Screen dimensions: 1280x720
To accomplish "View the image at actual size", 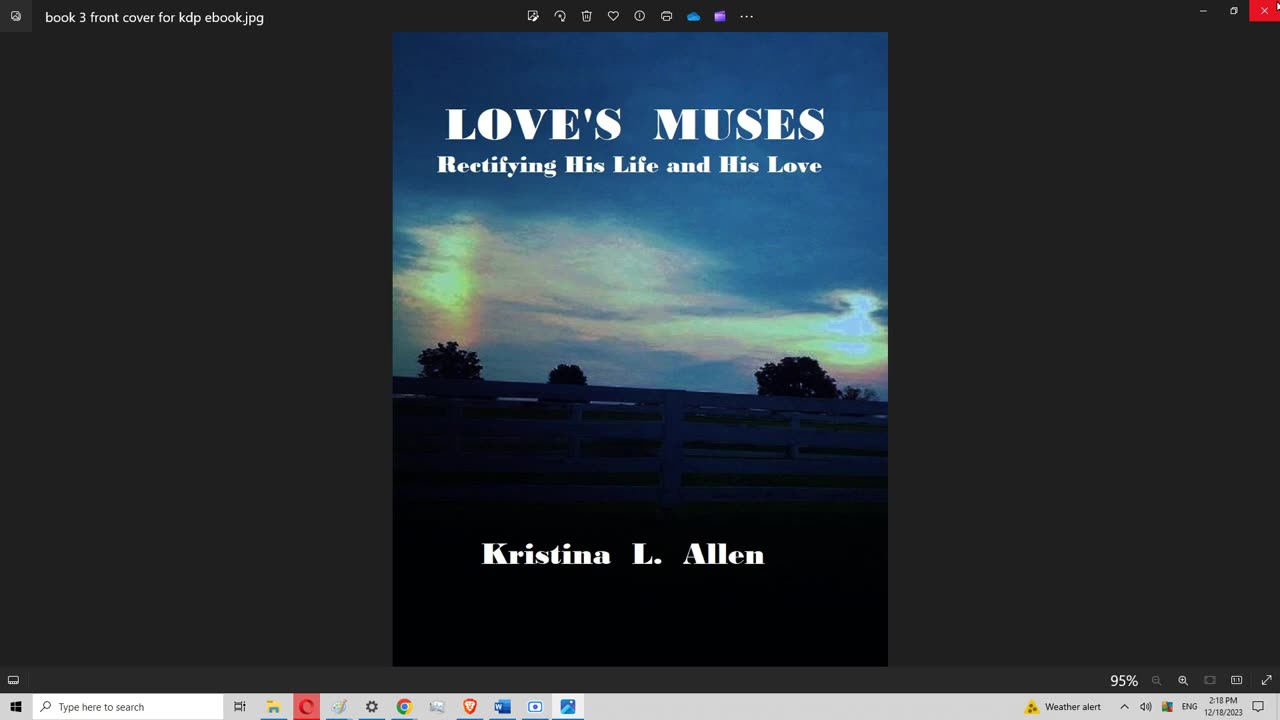I will coord(1237,680).
